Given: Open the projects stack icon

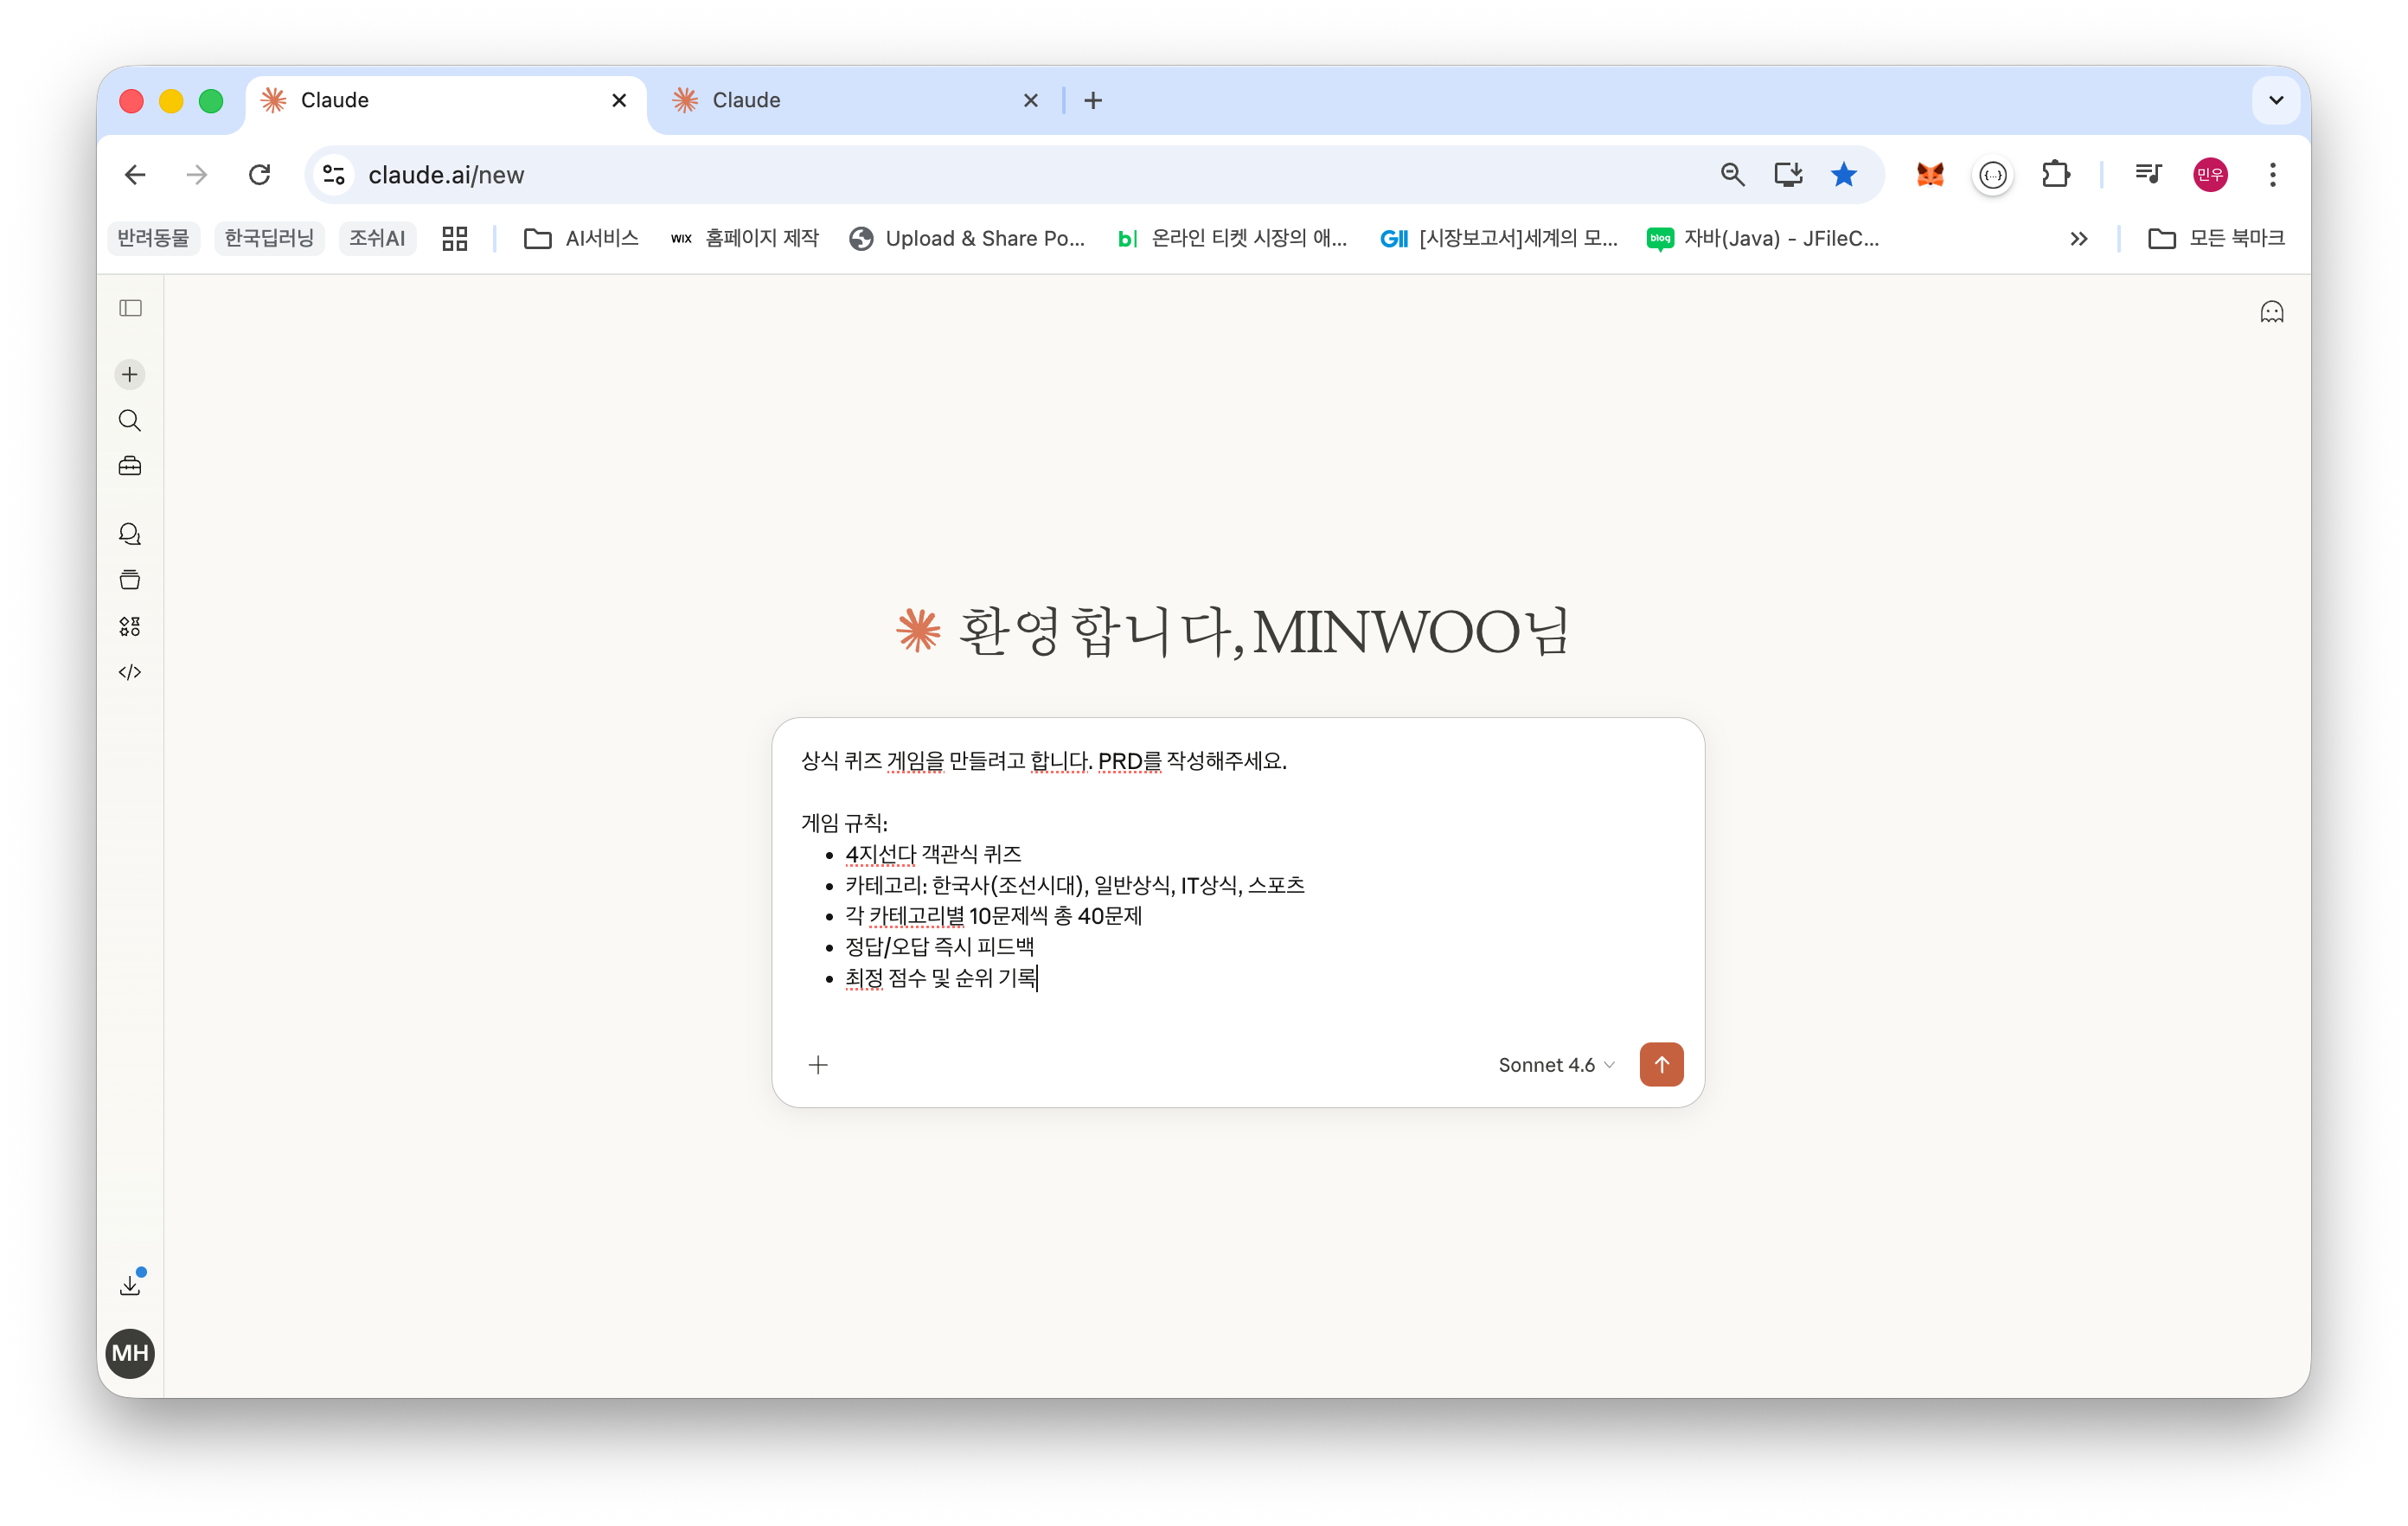Looking at the screenshot, I should [130, 580].
